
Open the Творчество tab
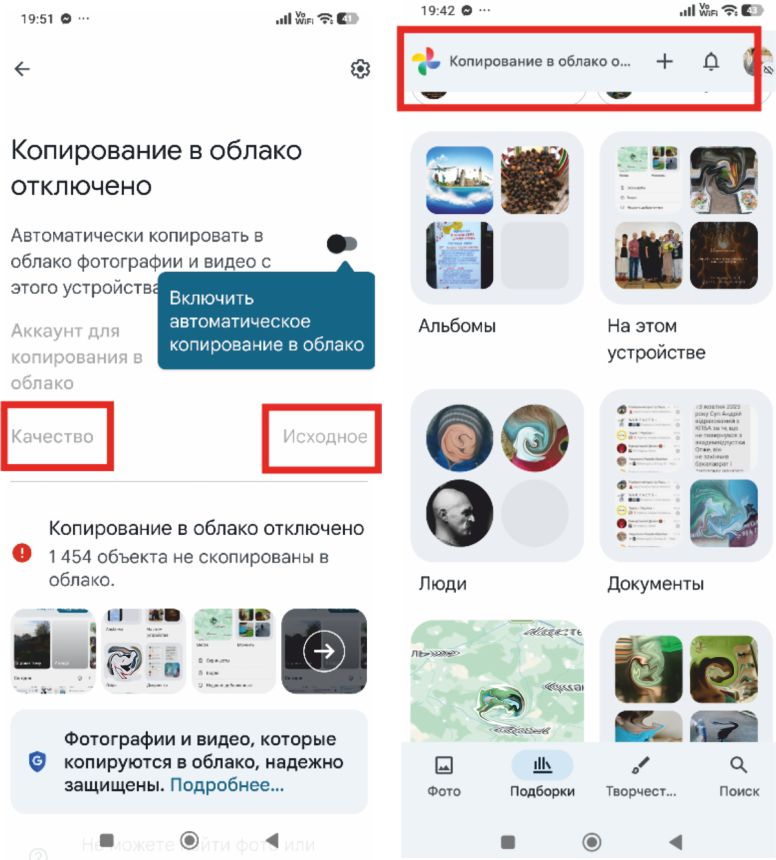click(x=641, y=776)
